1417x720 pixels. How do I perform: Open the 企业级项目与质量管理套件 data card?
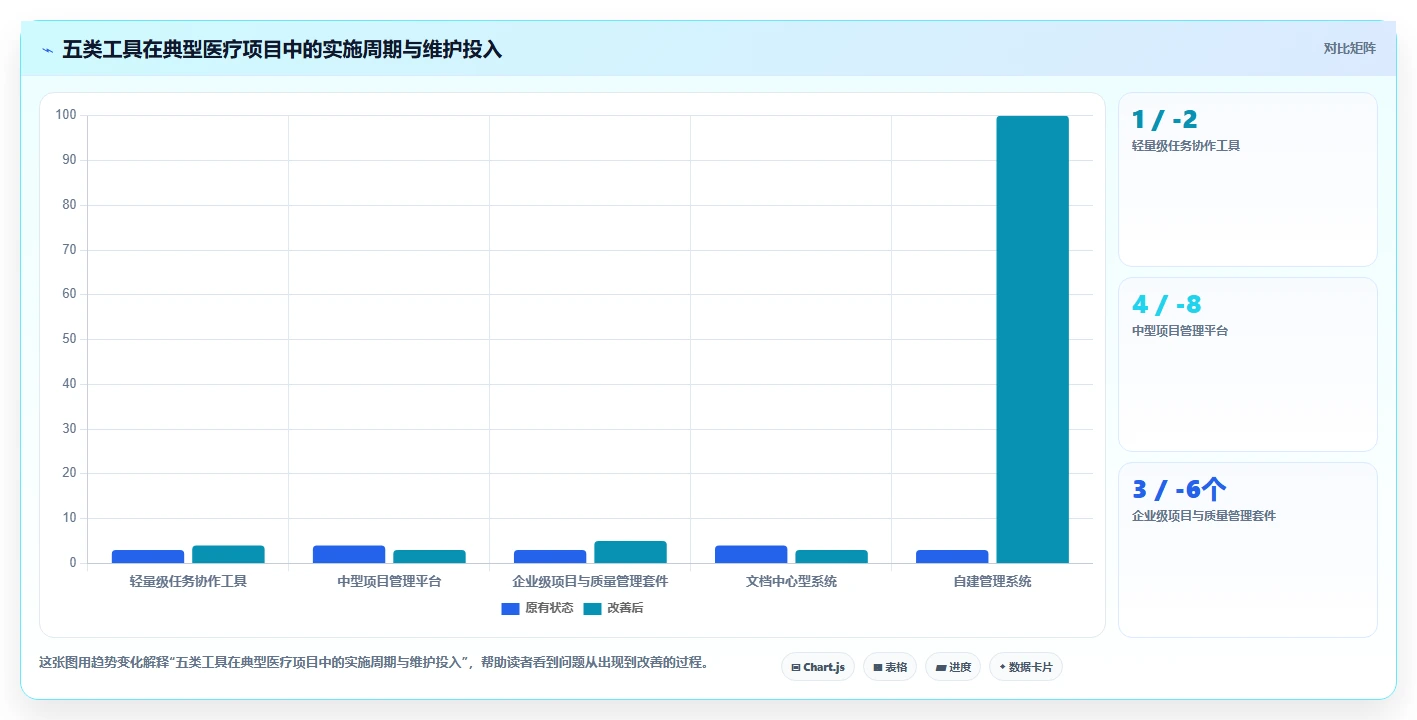(1248, 550)
